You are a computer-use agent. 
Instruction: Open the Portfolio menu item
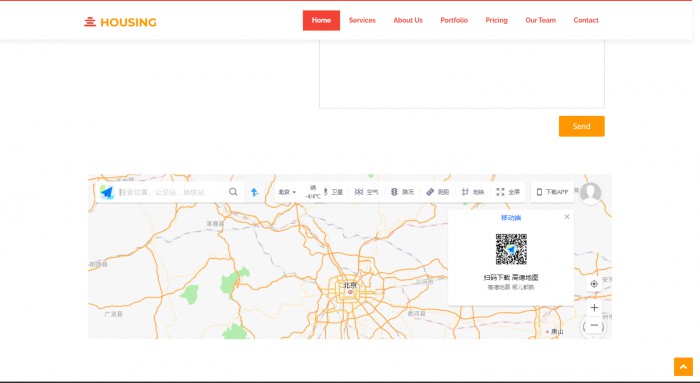tap(454, 20)
